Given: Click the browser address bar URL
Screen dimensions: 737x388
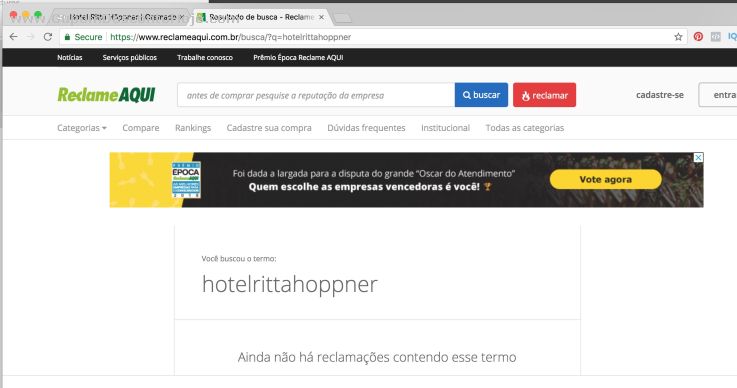Looking at the screenshot, I should coord(230,37).
